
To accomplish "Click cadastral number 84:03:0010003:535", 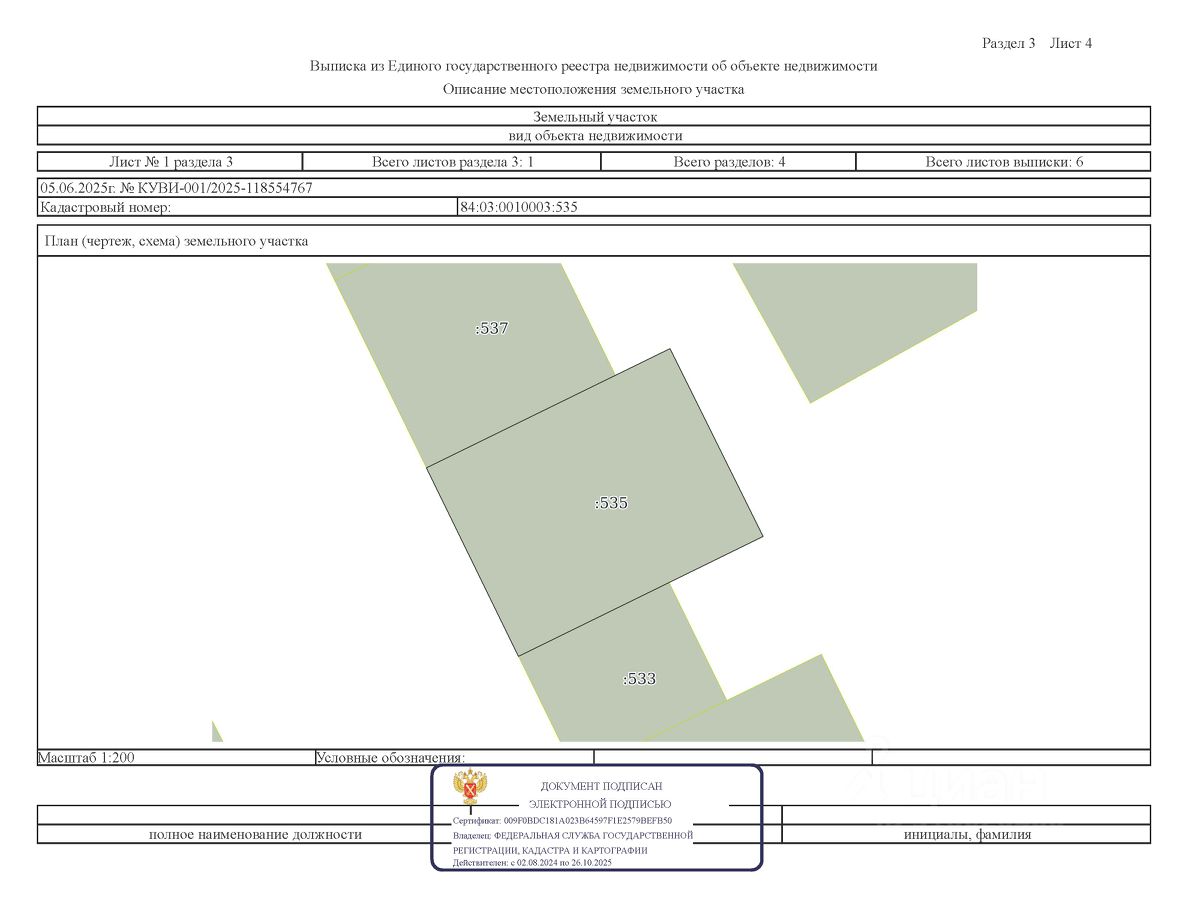I will [519, 207].
